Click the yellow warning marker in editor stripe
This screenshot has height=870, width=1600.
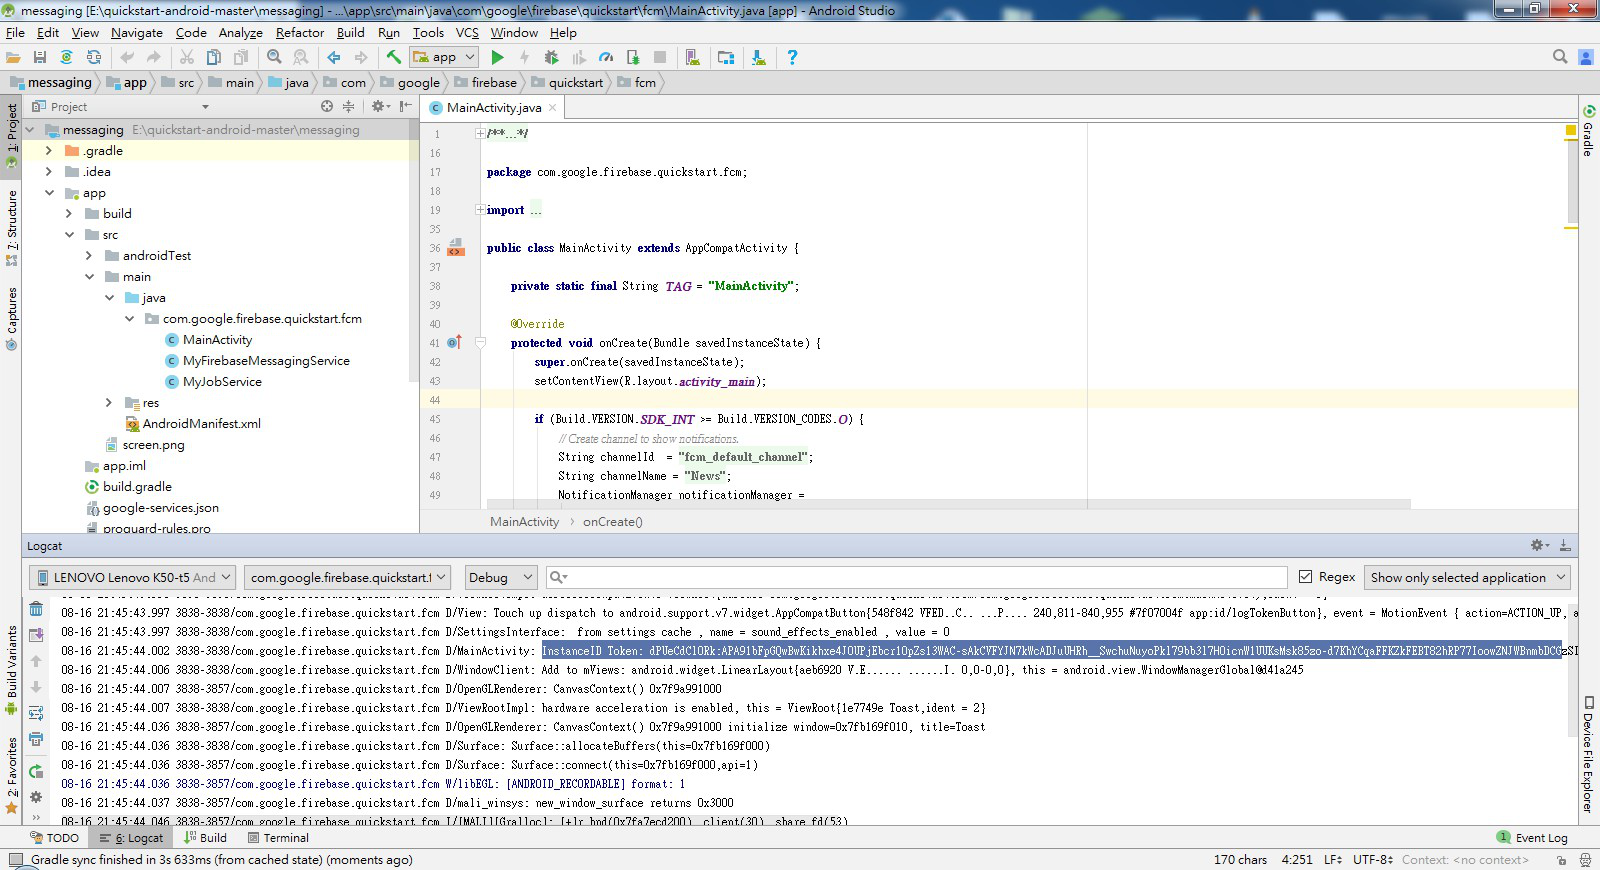(x=1570, y=131)
